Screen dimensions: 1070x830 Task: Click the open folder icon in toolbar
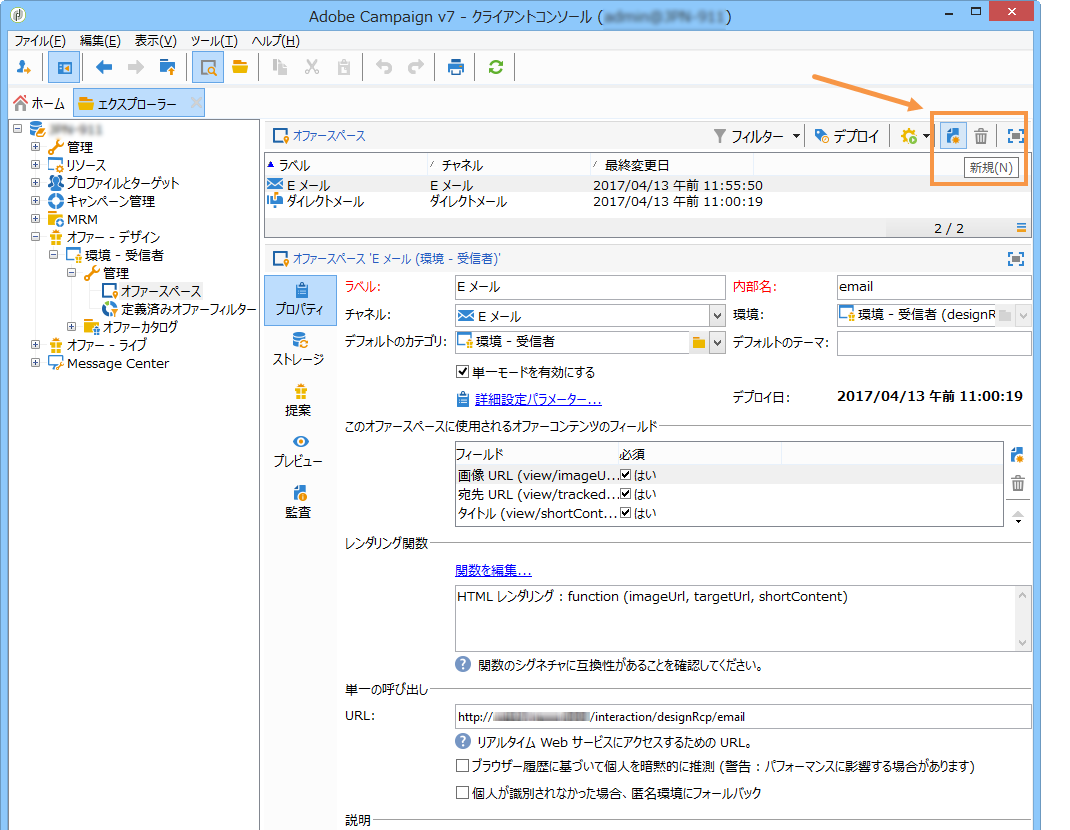240,67
